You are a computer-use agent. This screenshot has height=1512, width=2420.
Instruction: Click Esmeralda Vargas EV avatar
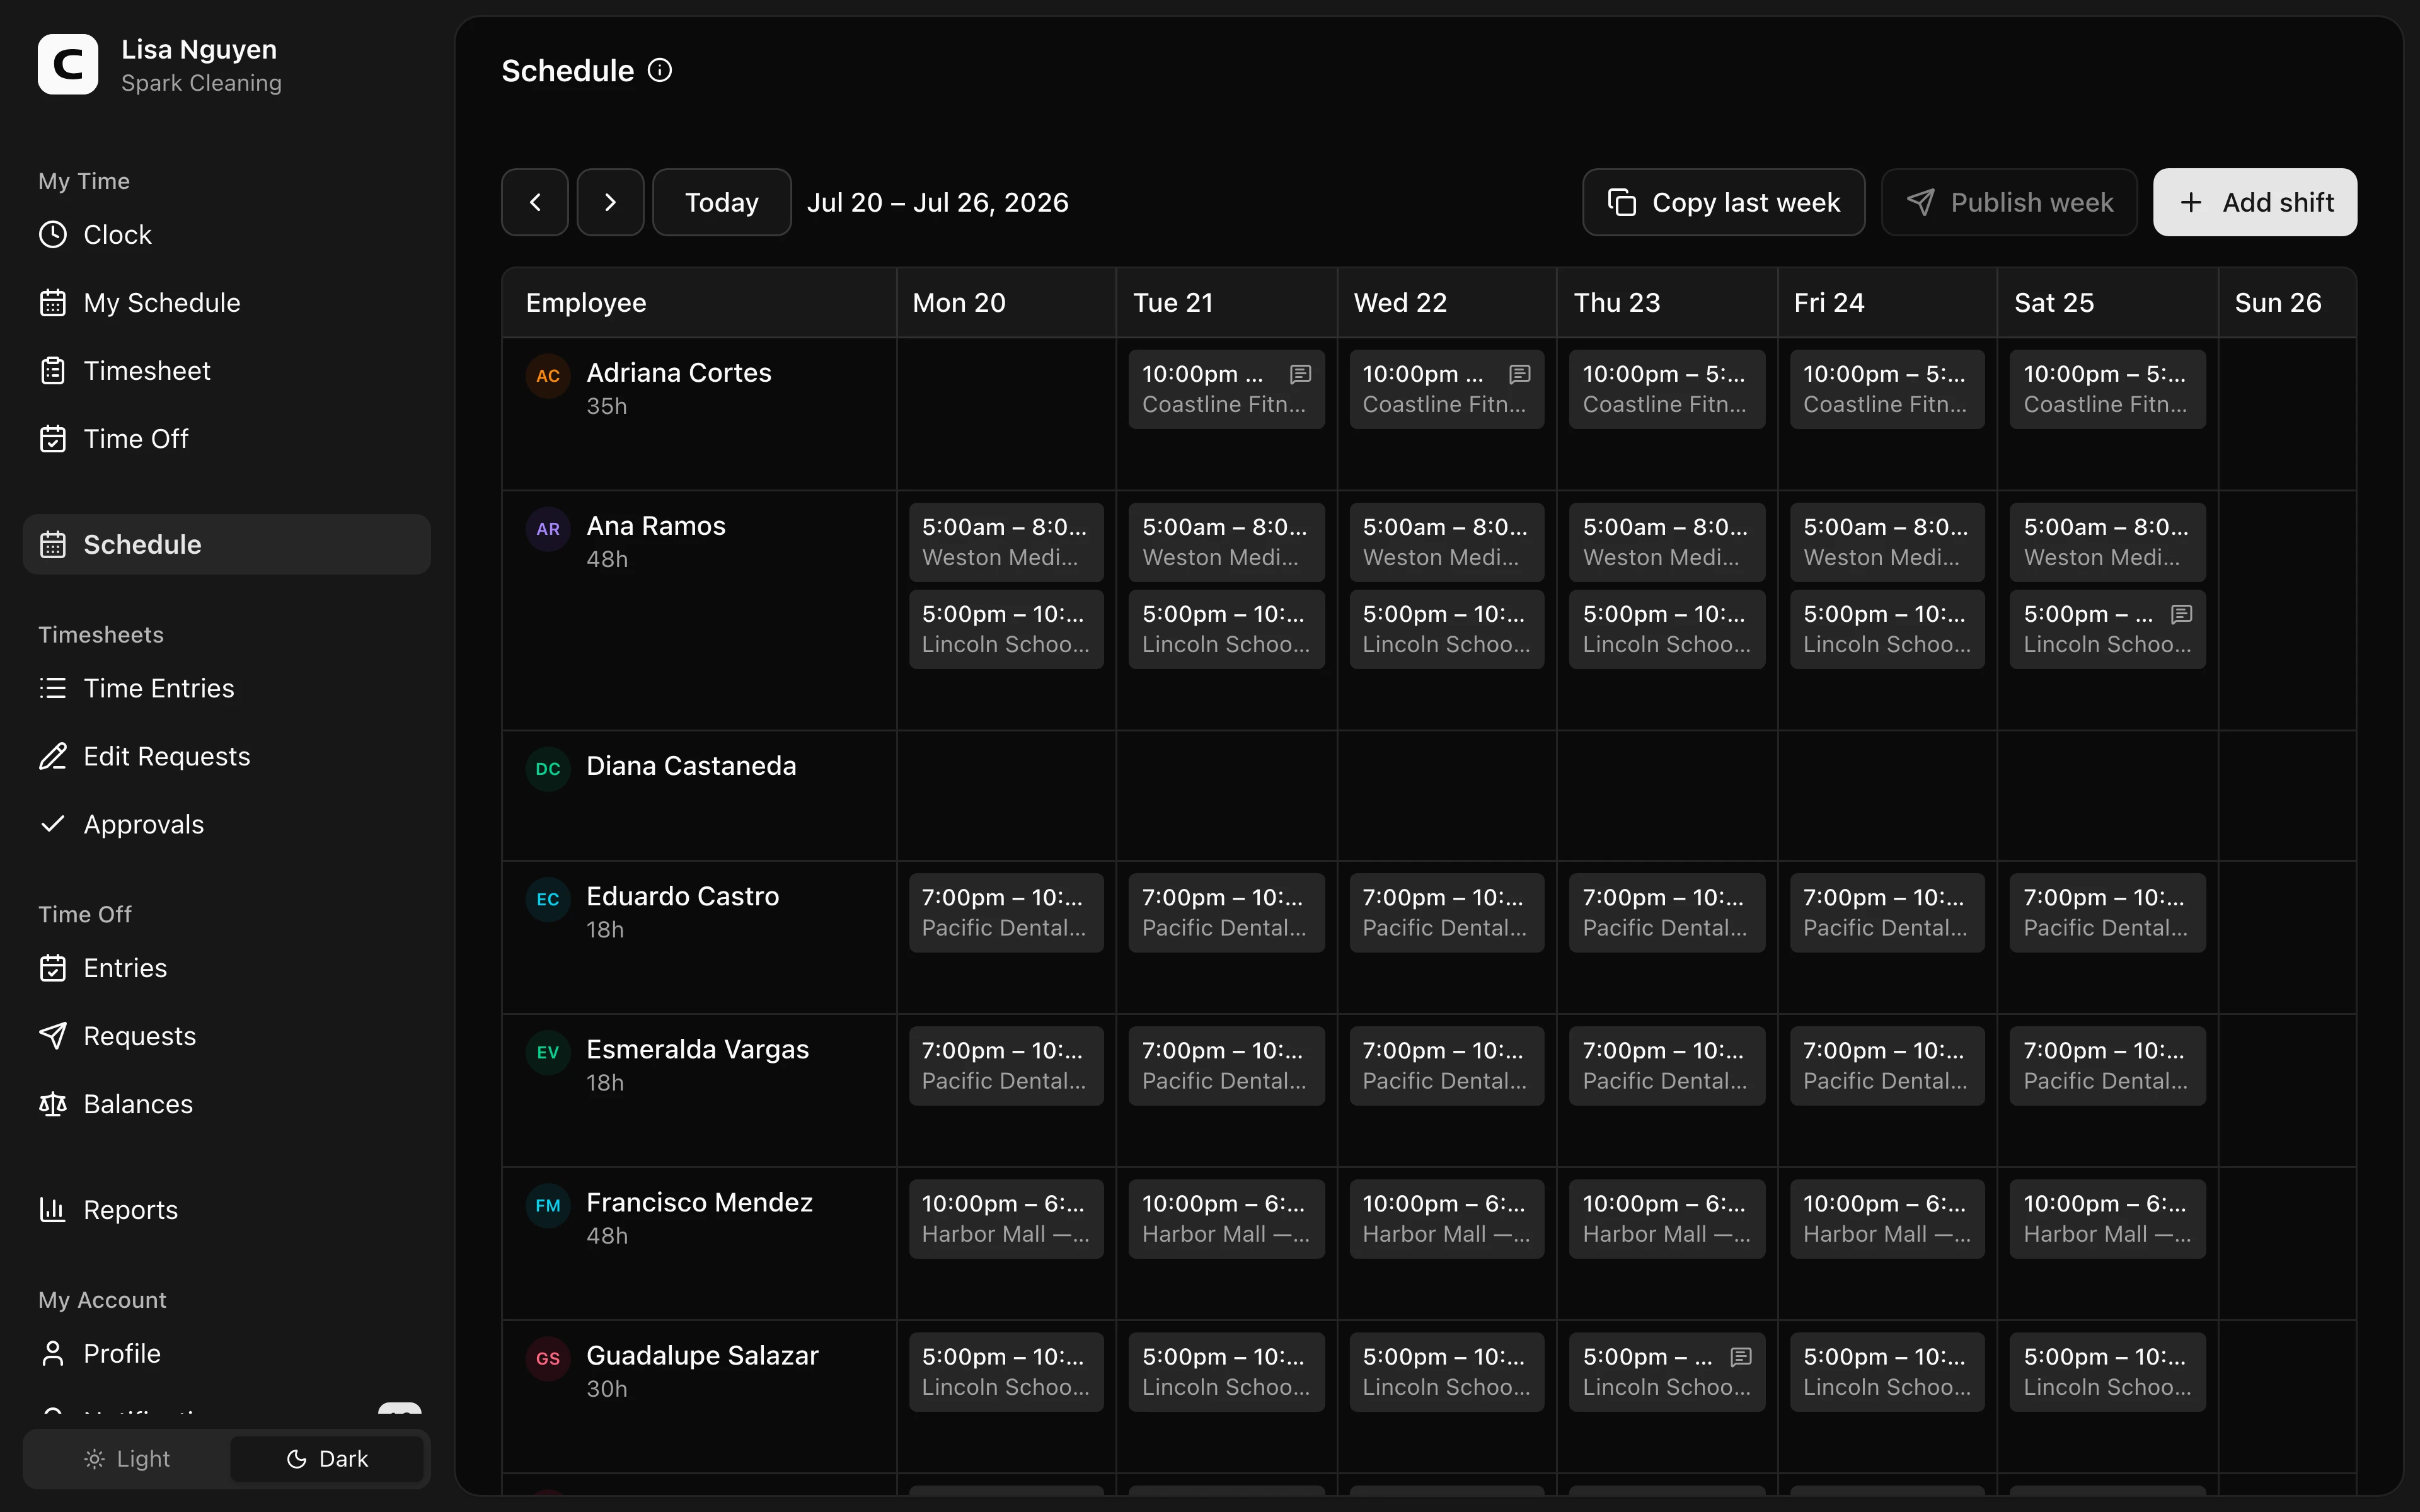548,1052
